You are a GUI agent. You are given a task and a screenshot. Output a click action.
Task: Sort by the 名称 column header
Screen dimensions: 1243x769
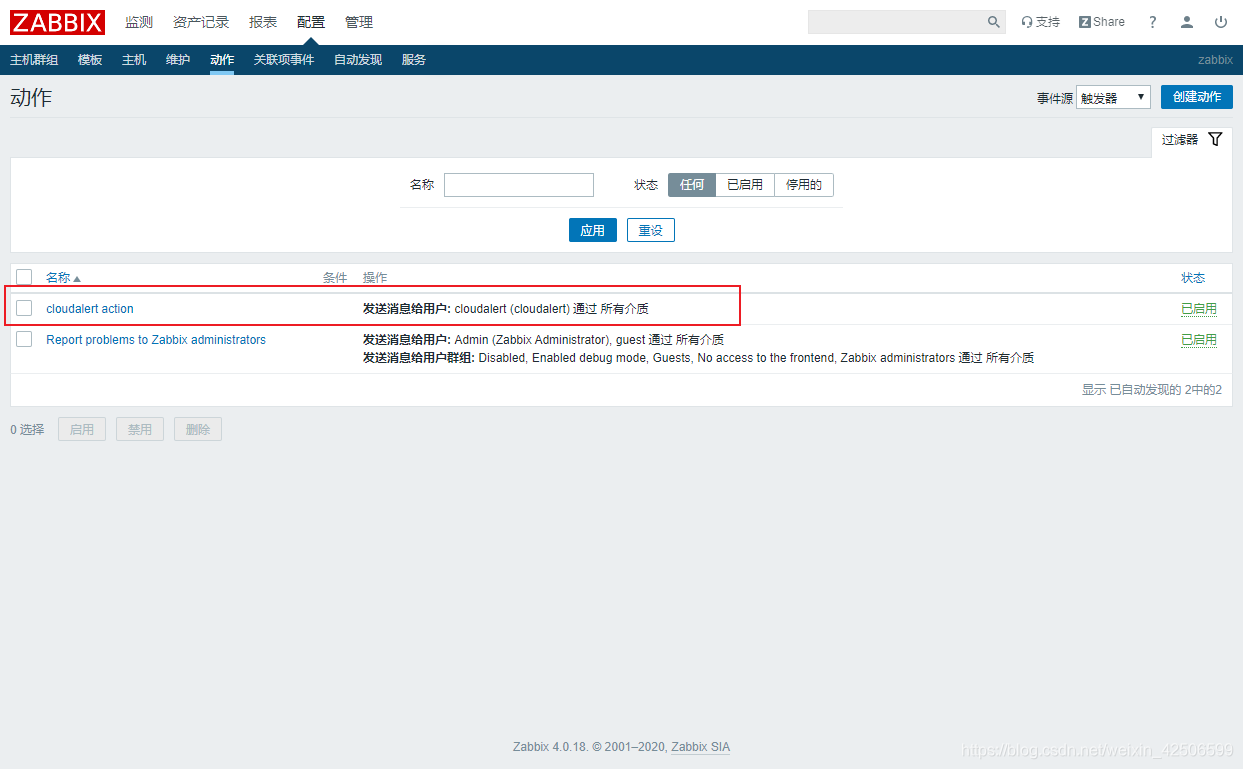[x=63, y=278]
